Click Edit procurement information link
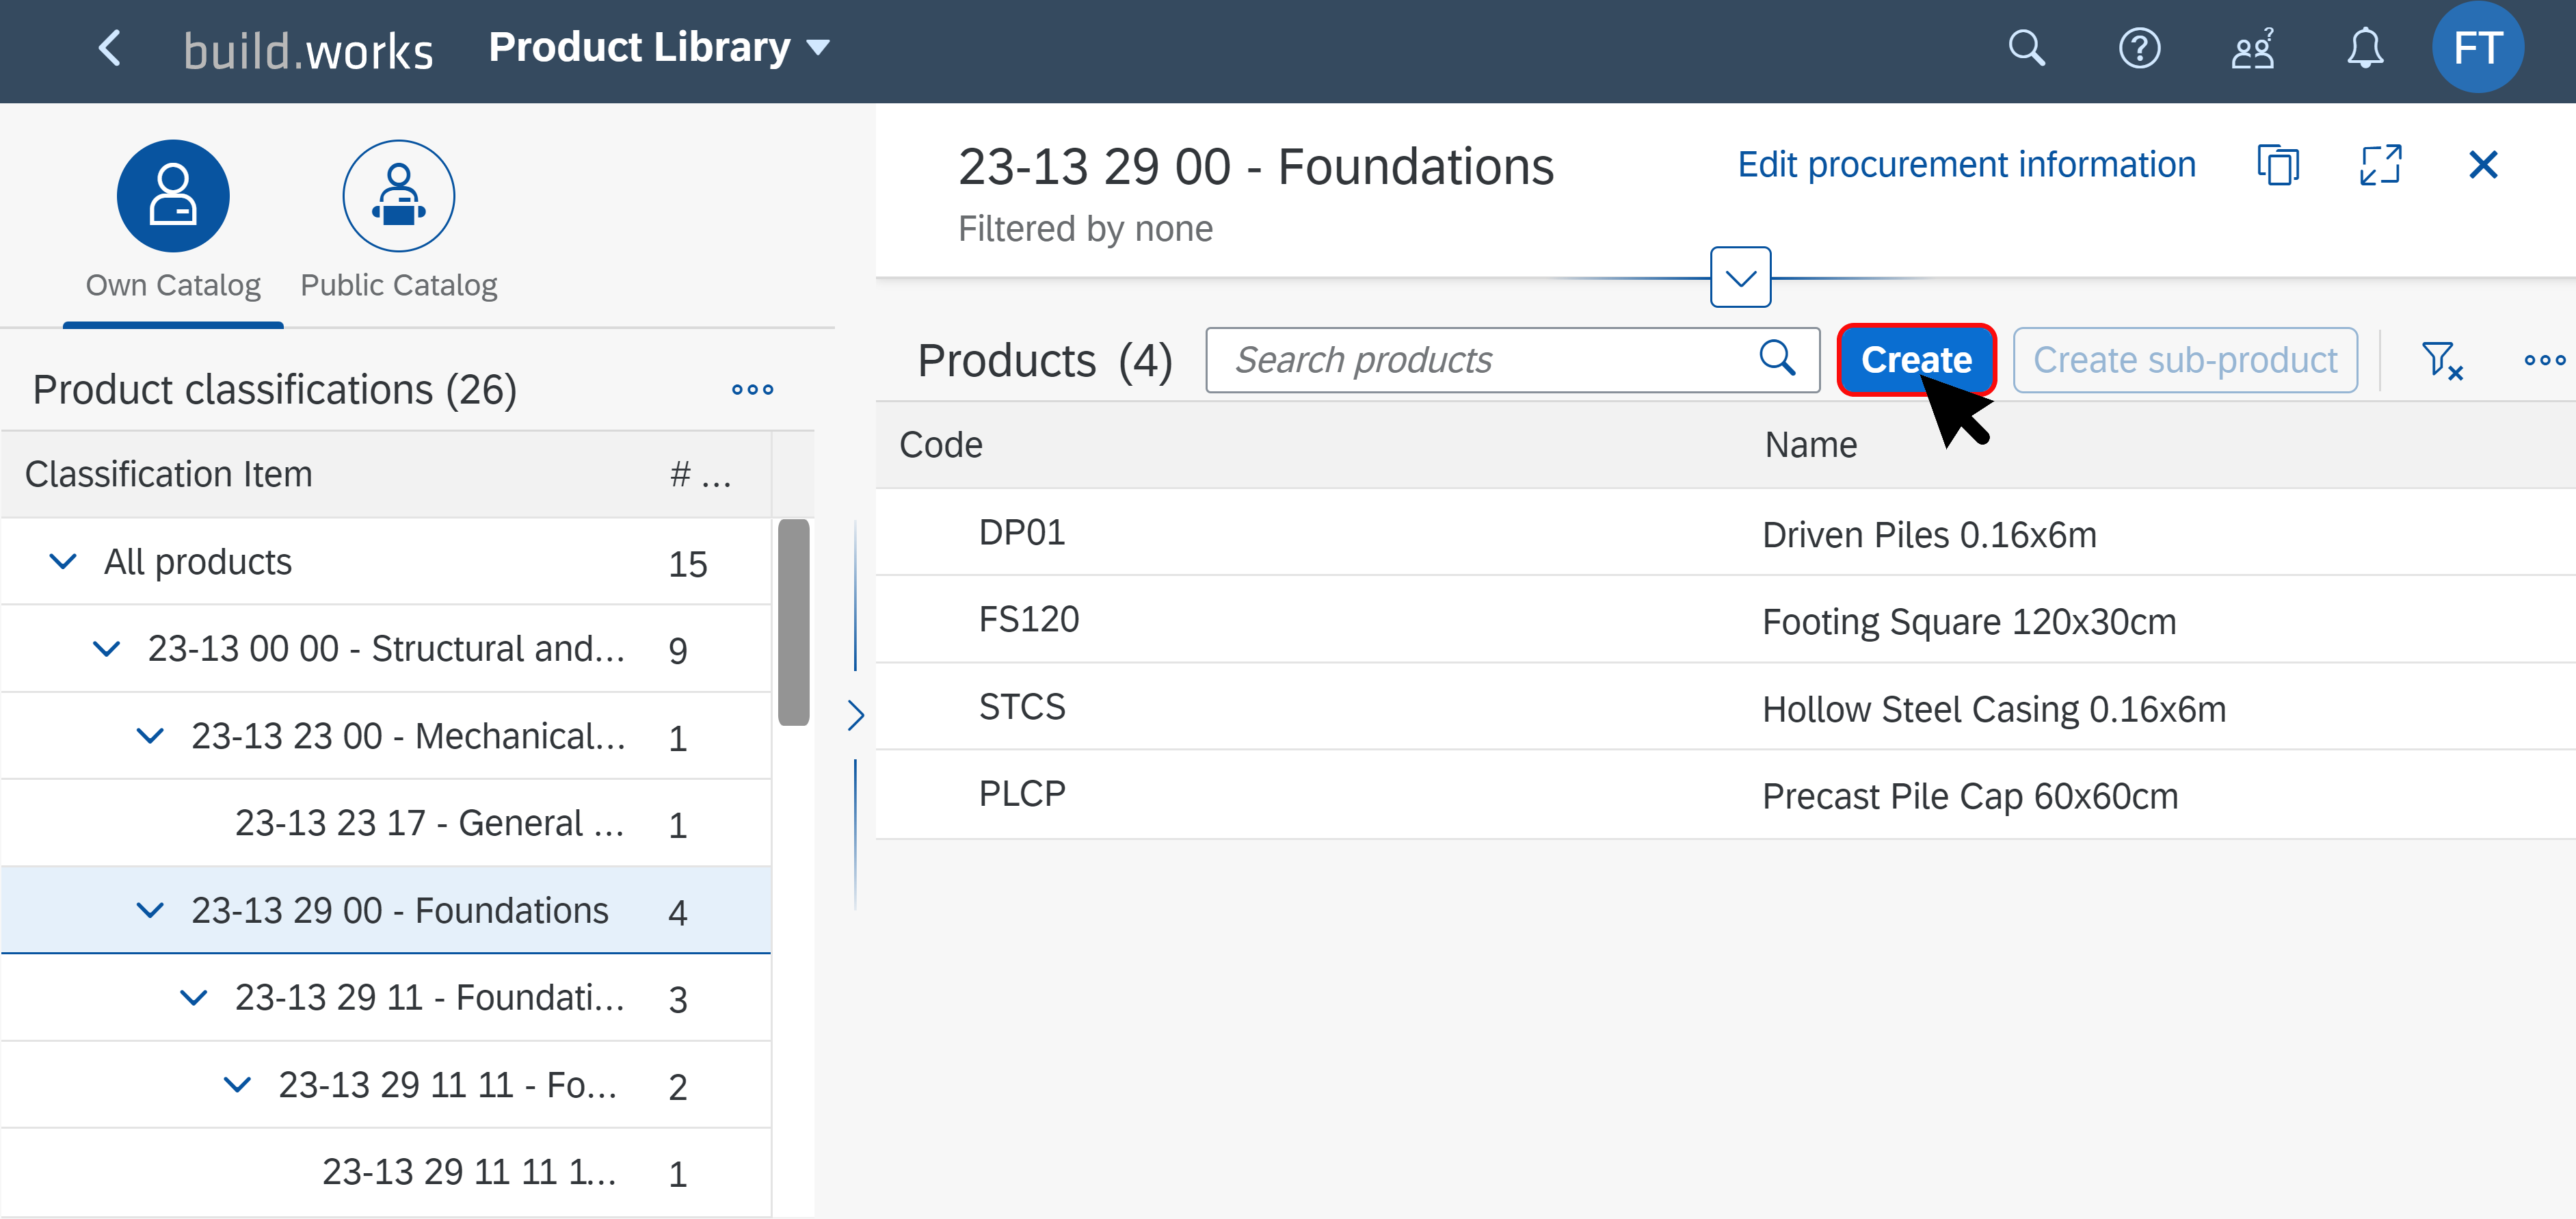The image size is (2576, 1219). click(x=1966, y=165)
